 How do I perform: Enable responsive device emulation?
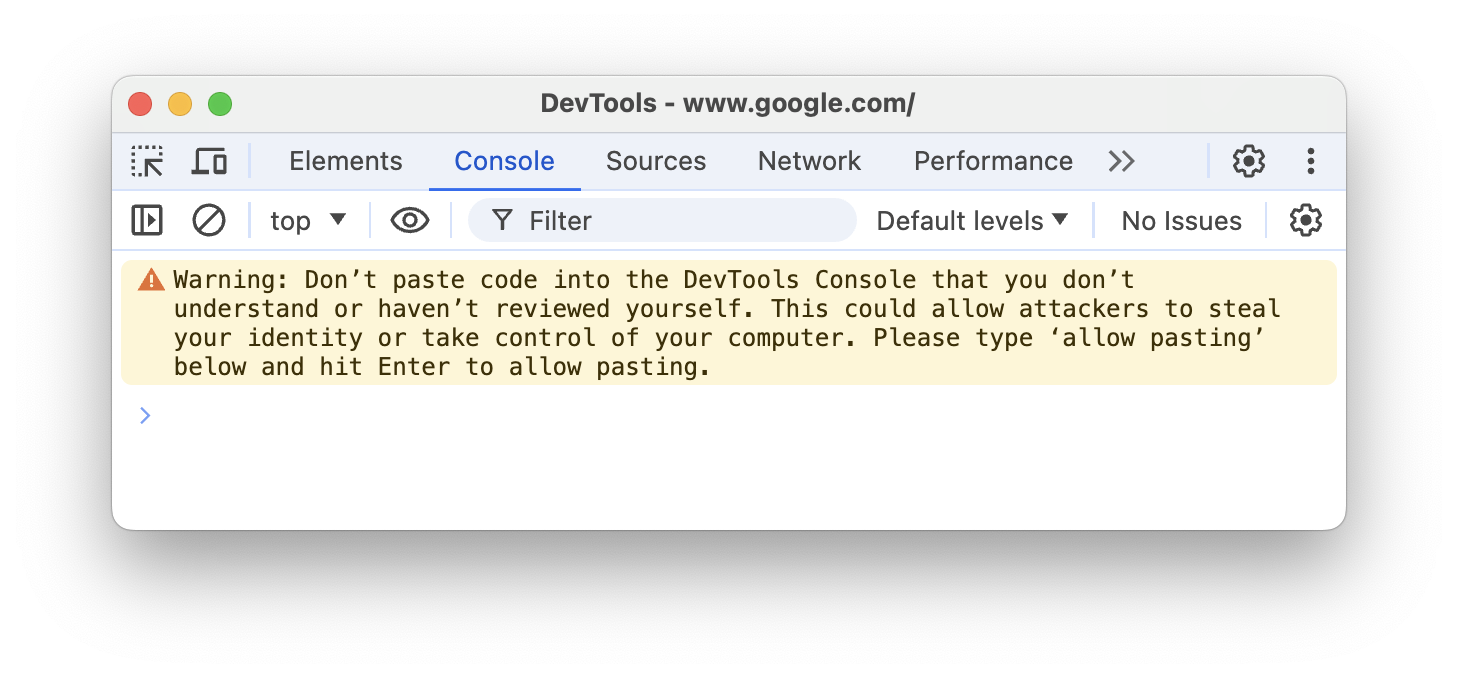208,160
